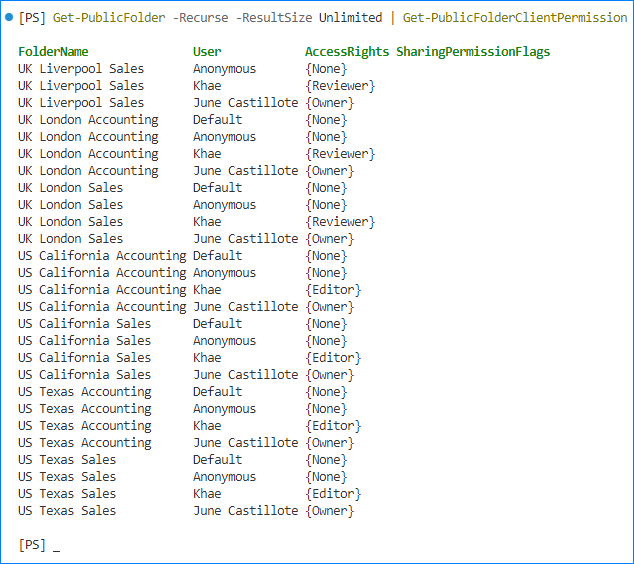Image resolution: width=634 pixels, height=564 pixels.
Task: Click June Castillote in the US California Accounting row
Action: pyautogui.click(x=245, y=306)
